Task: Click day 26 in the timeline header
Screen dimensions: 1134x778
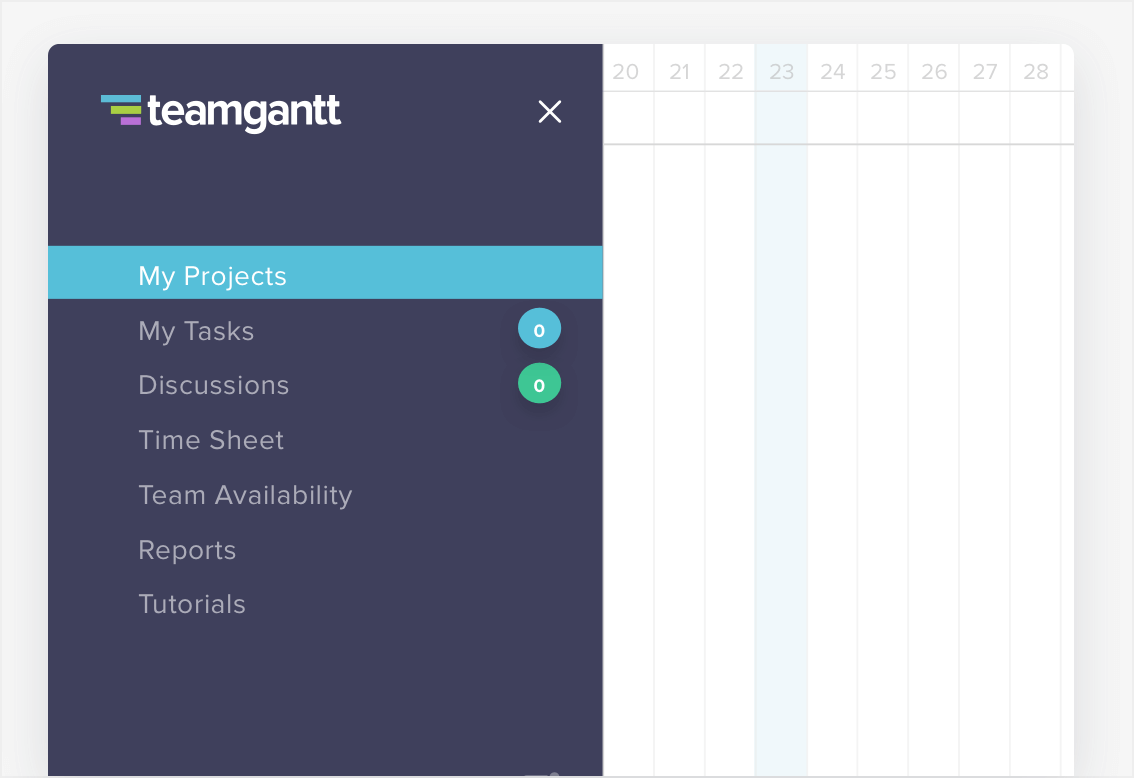Action: coord(934,70)
